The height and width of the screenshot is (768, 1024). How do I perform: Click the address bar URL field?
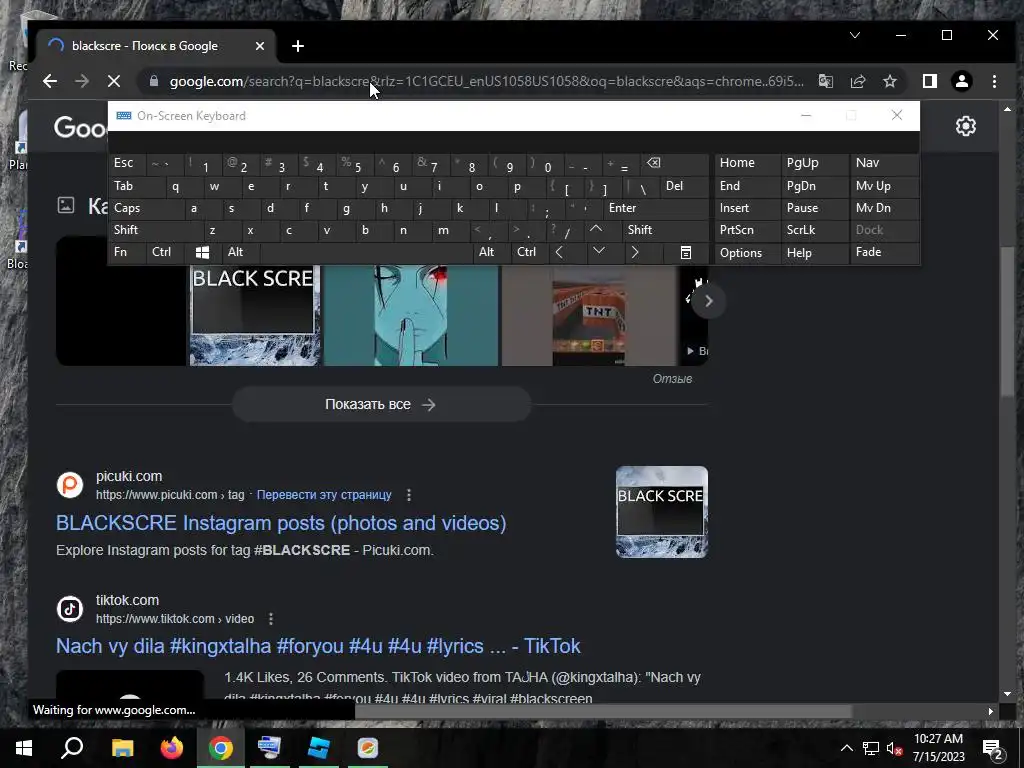[486, 81]
